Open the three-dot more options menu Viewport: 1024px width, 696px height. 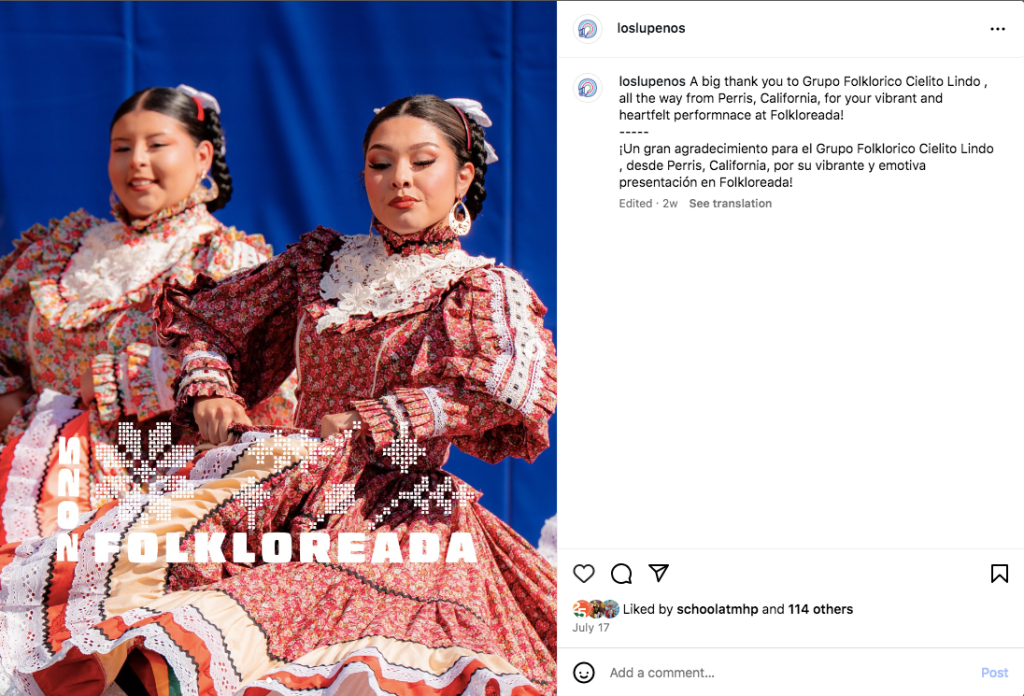pyautogui.click(x=997, y=29)
